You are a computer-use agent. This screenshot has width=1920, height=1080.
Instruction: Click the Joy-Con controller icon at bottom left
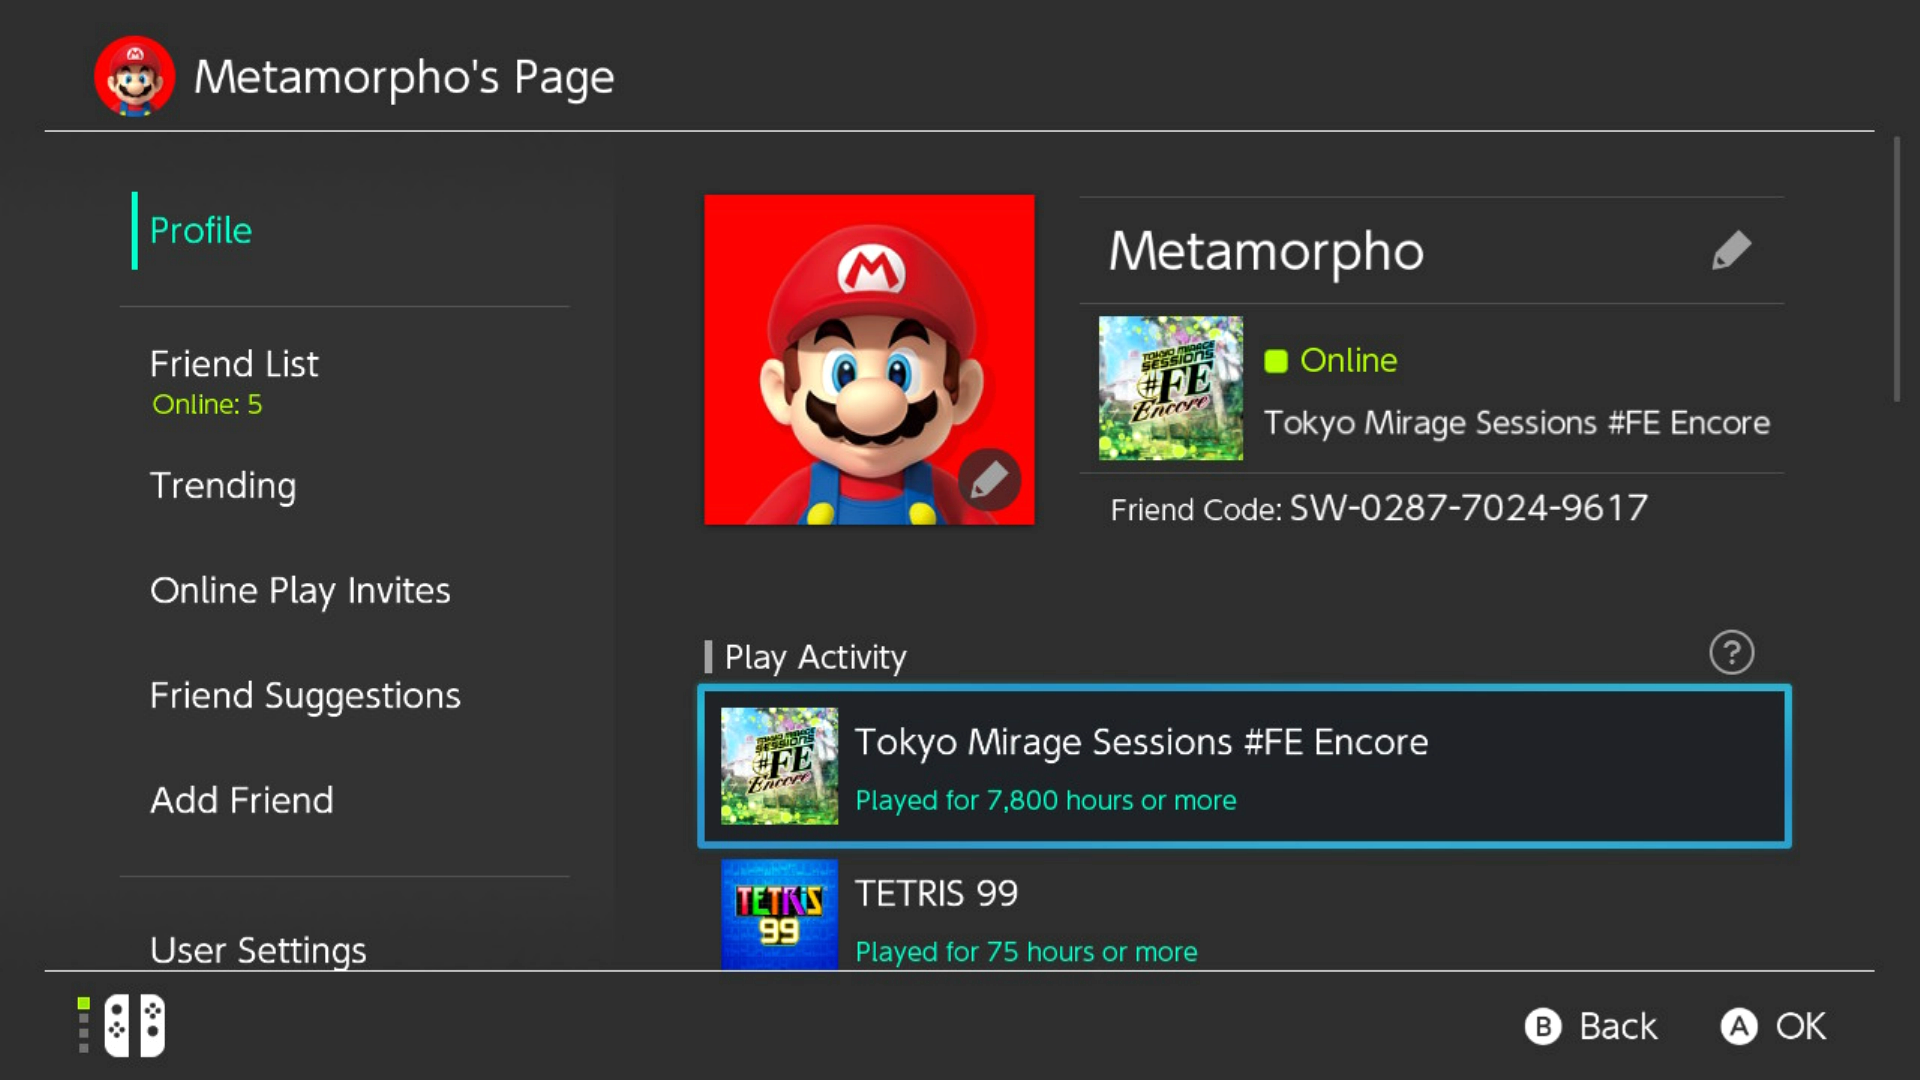pos(135,1025)
